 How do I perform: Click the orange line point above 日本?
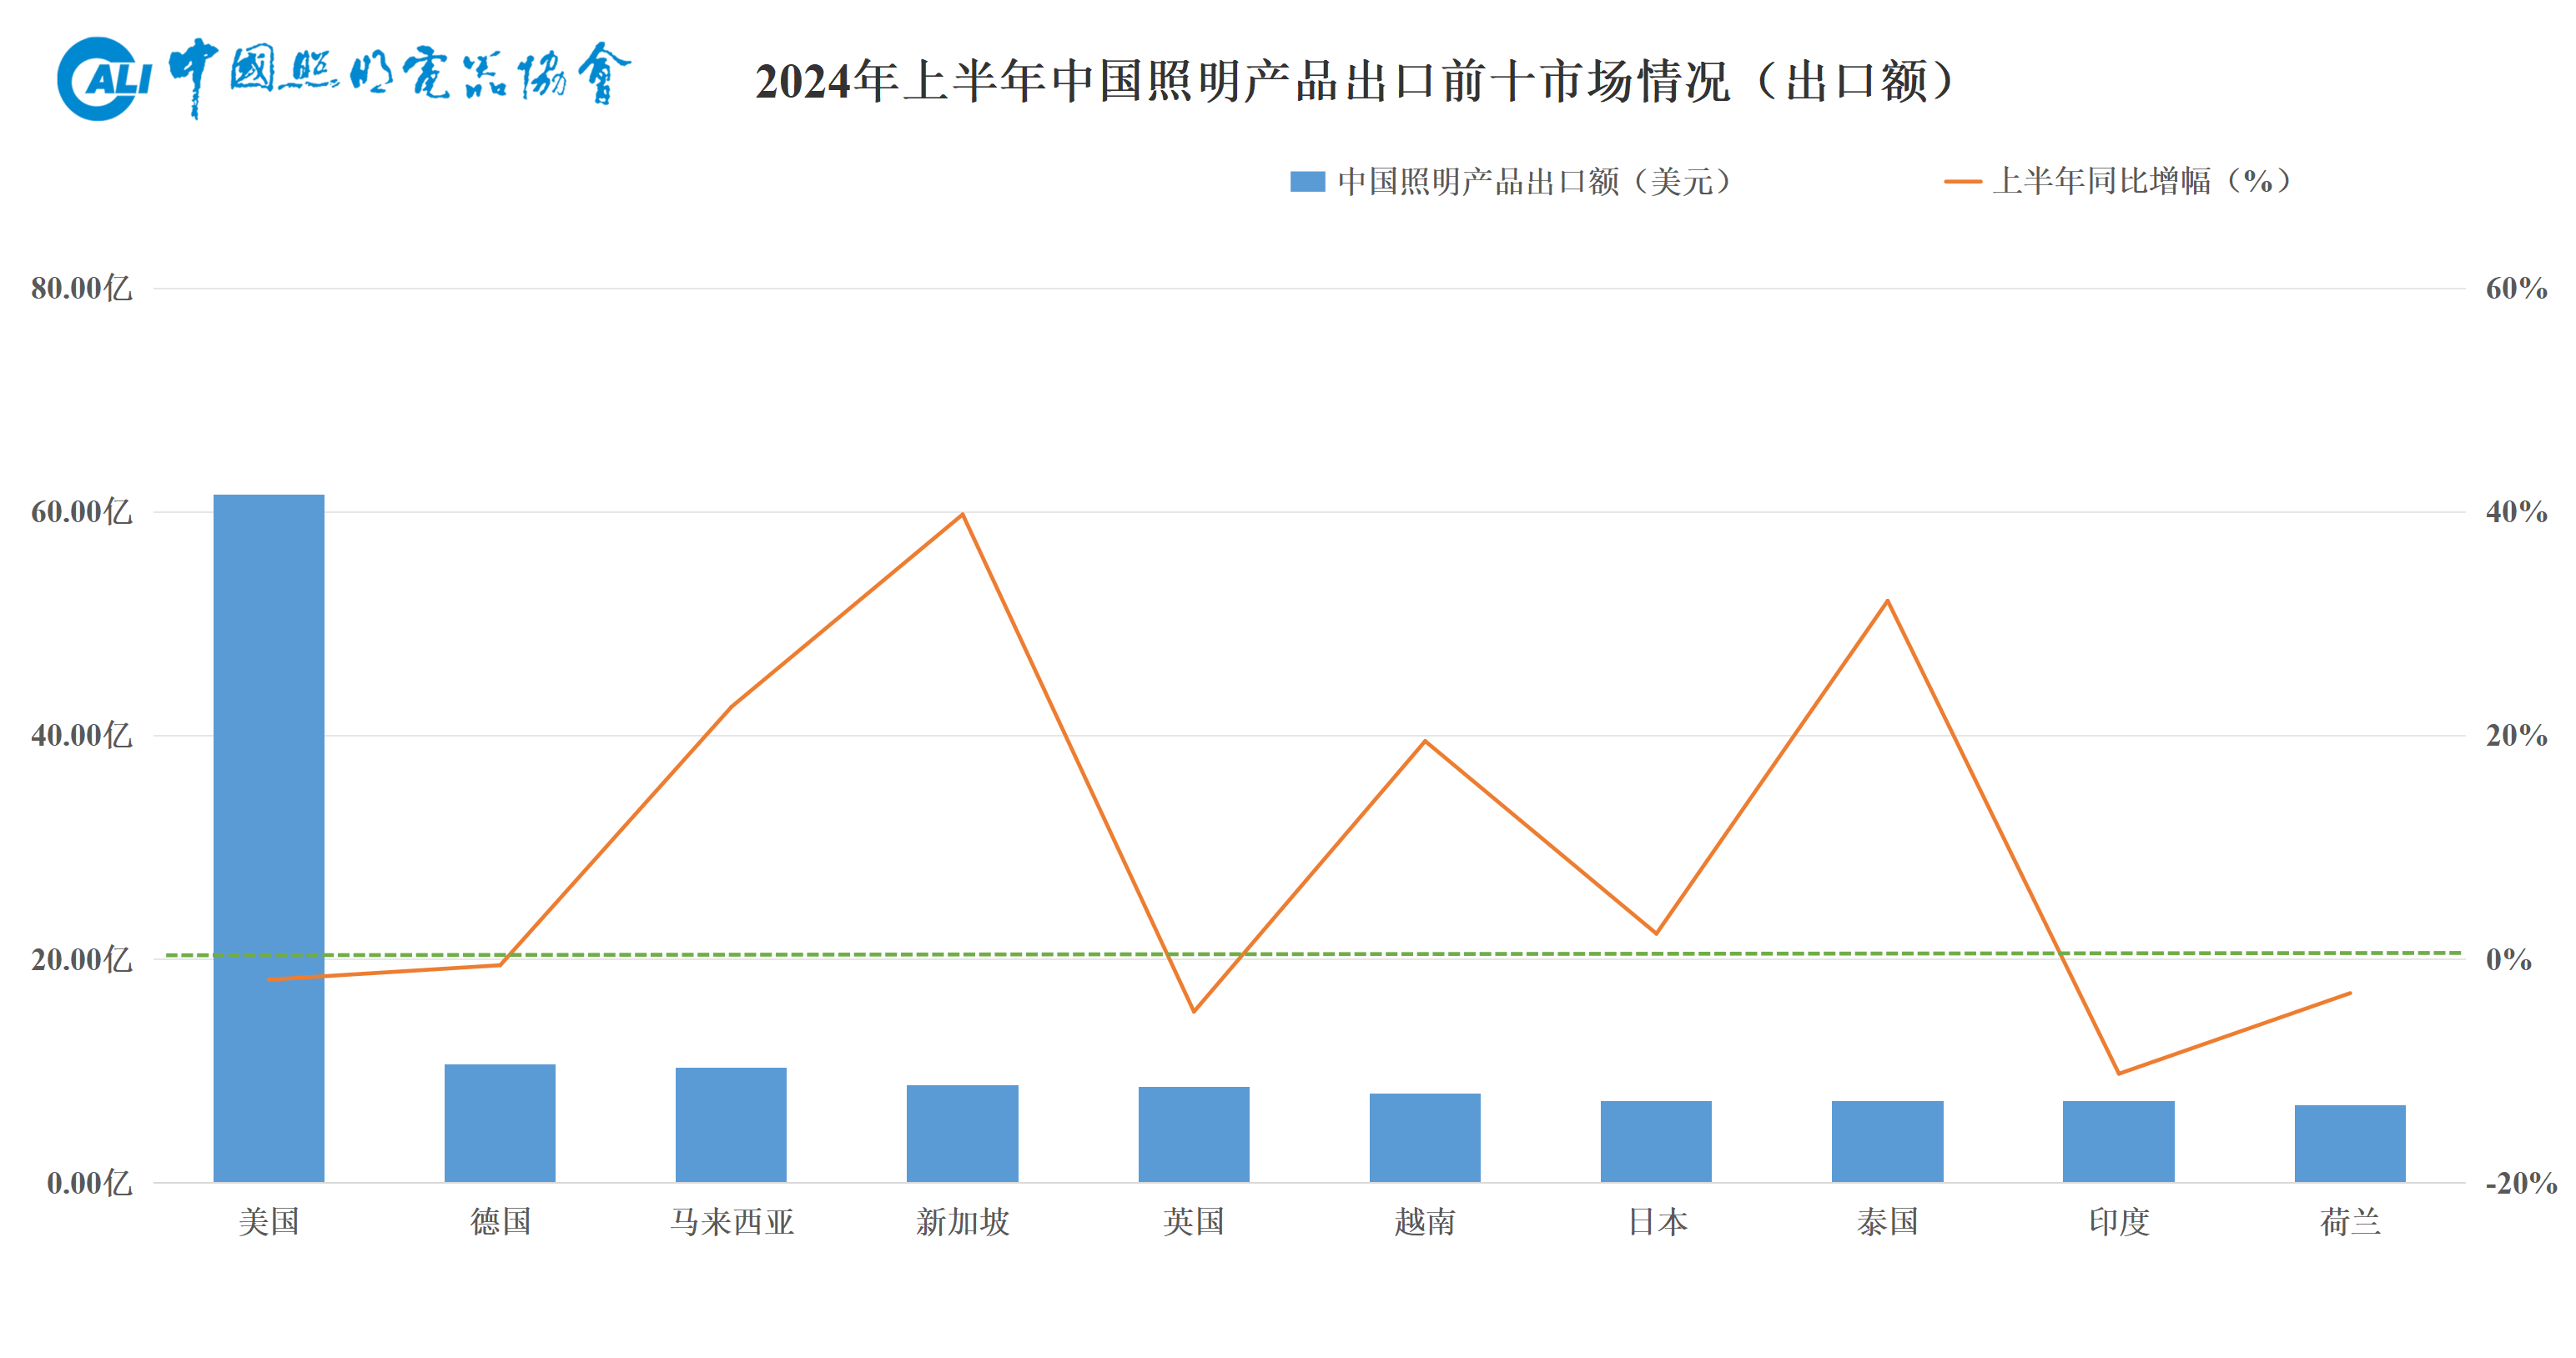click(x=1656, y=933)
